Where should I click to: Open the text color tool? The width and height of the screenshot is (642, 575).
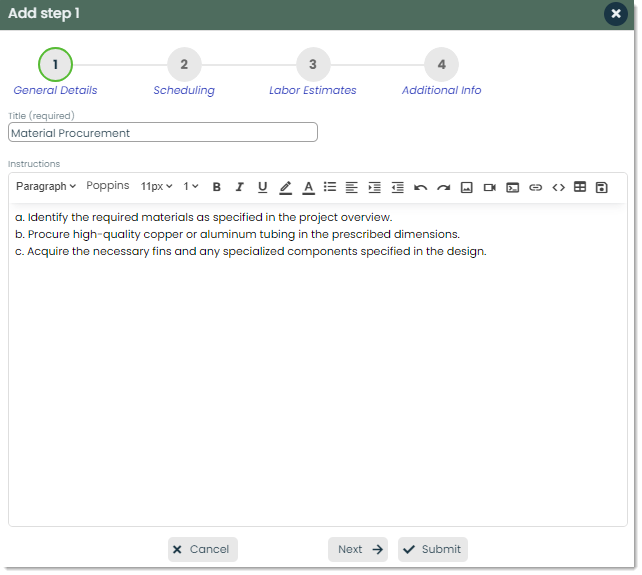(x=308, y=188)
